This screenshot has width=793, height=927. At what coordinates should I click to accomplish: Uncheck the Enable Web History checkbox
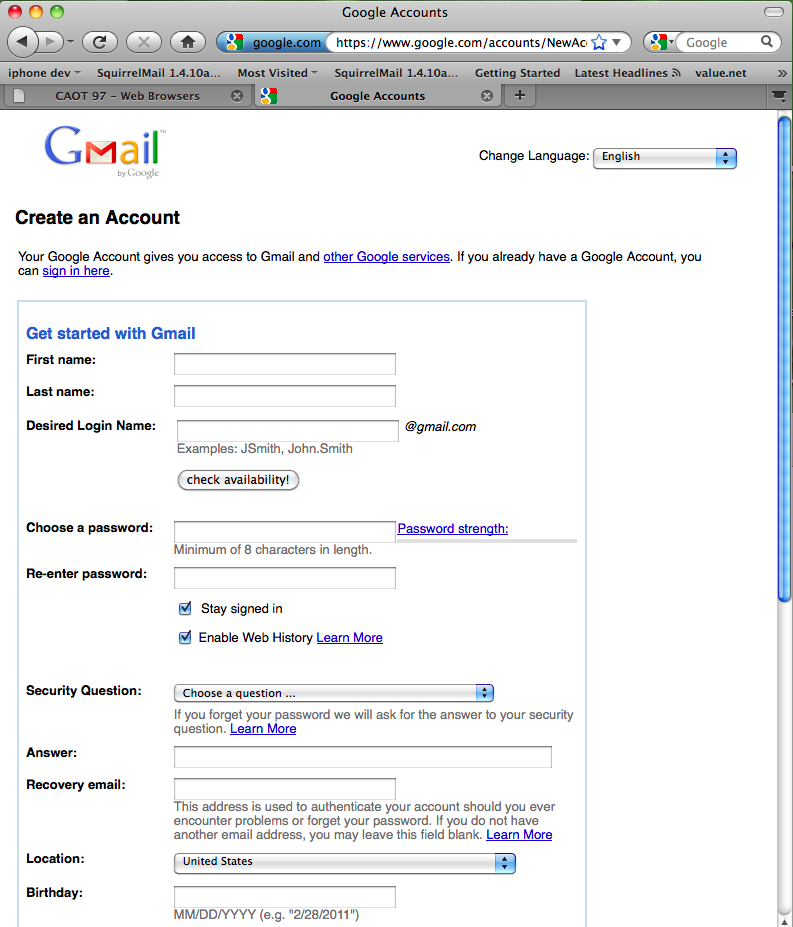click(185, 637)
